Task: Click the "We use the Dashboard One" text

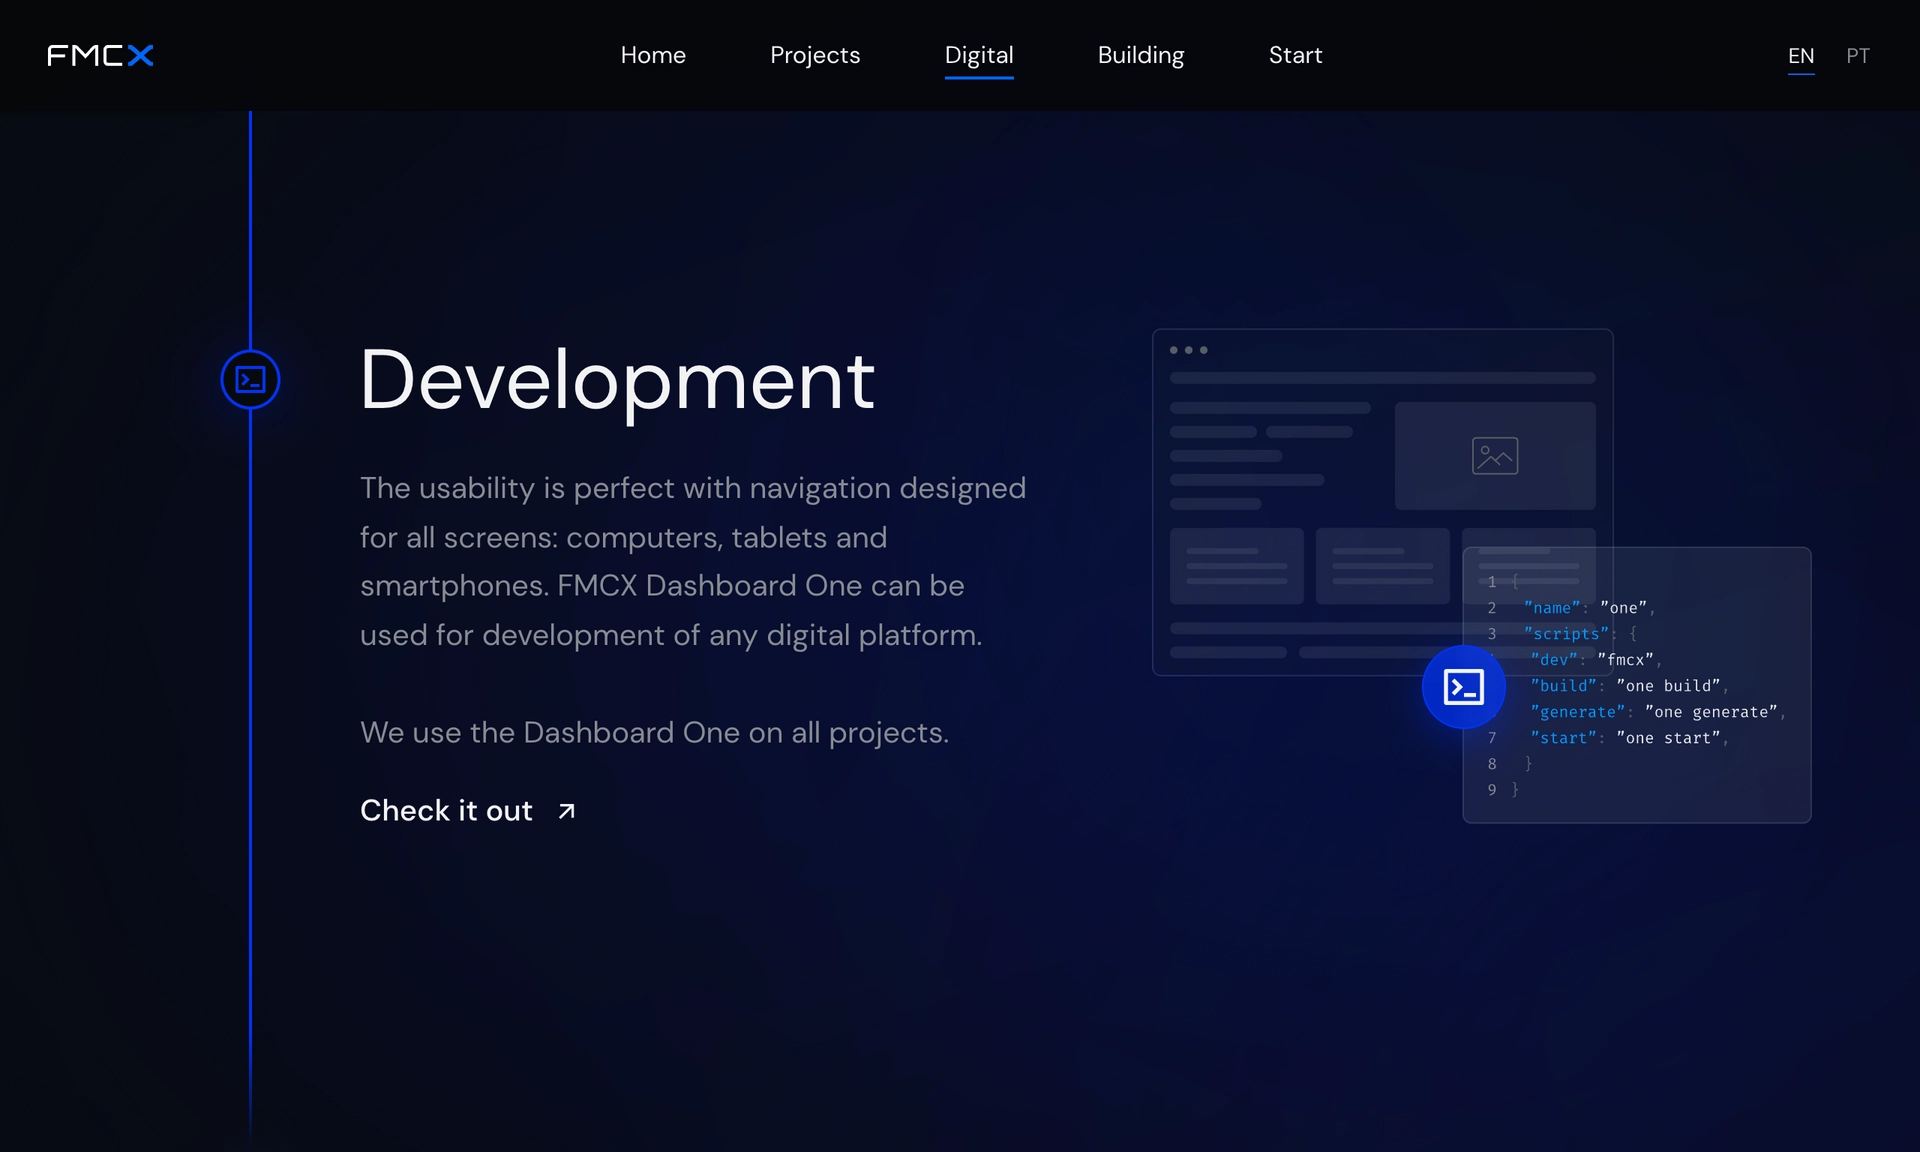Action: [654, 733]
